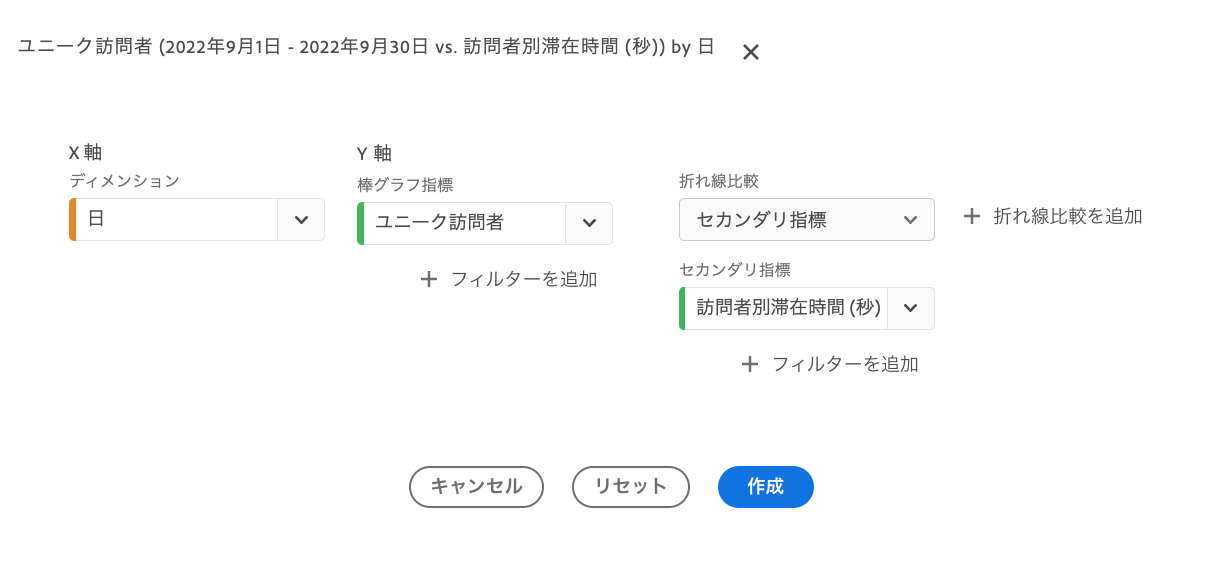The image size is (1214, 574).
Task: Click the orange color bar on the 日 field
Action: tap(72, 219)
